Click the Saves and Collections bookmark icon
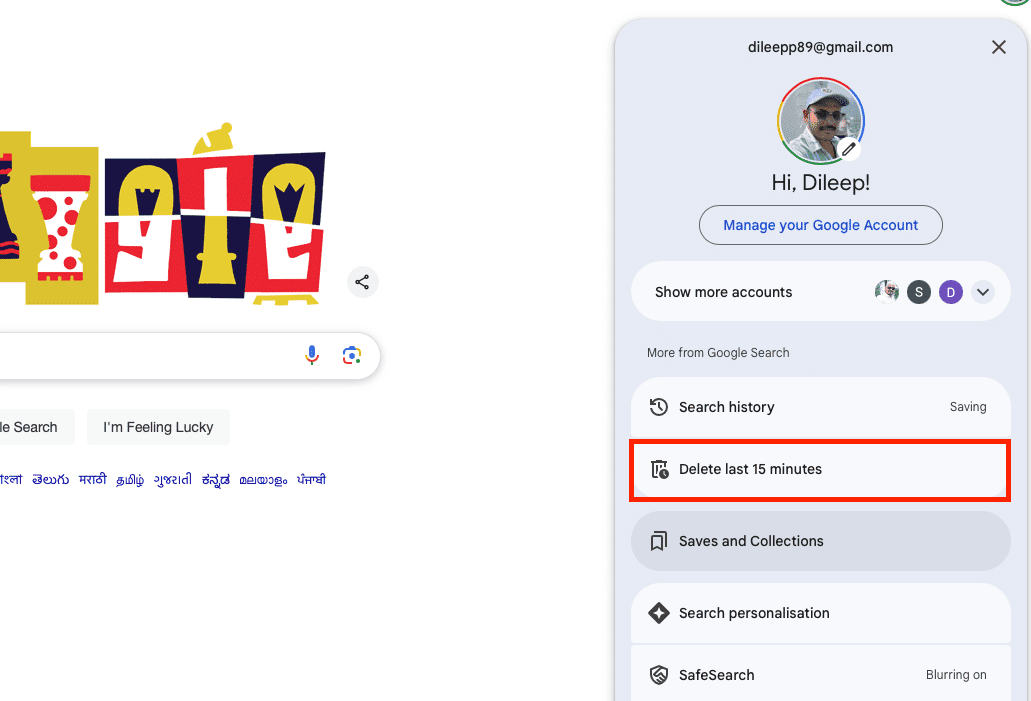Image resolution: width=1031 pixels, height=701 pixels. coord(658,541)
